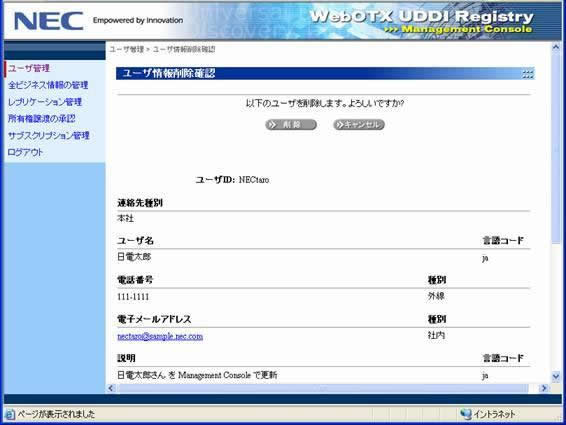Click the キャンセル (cancel) button
Viewport: 566px width, 425px height.
(359, 125)
